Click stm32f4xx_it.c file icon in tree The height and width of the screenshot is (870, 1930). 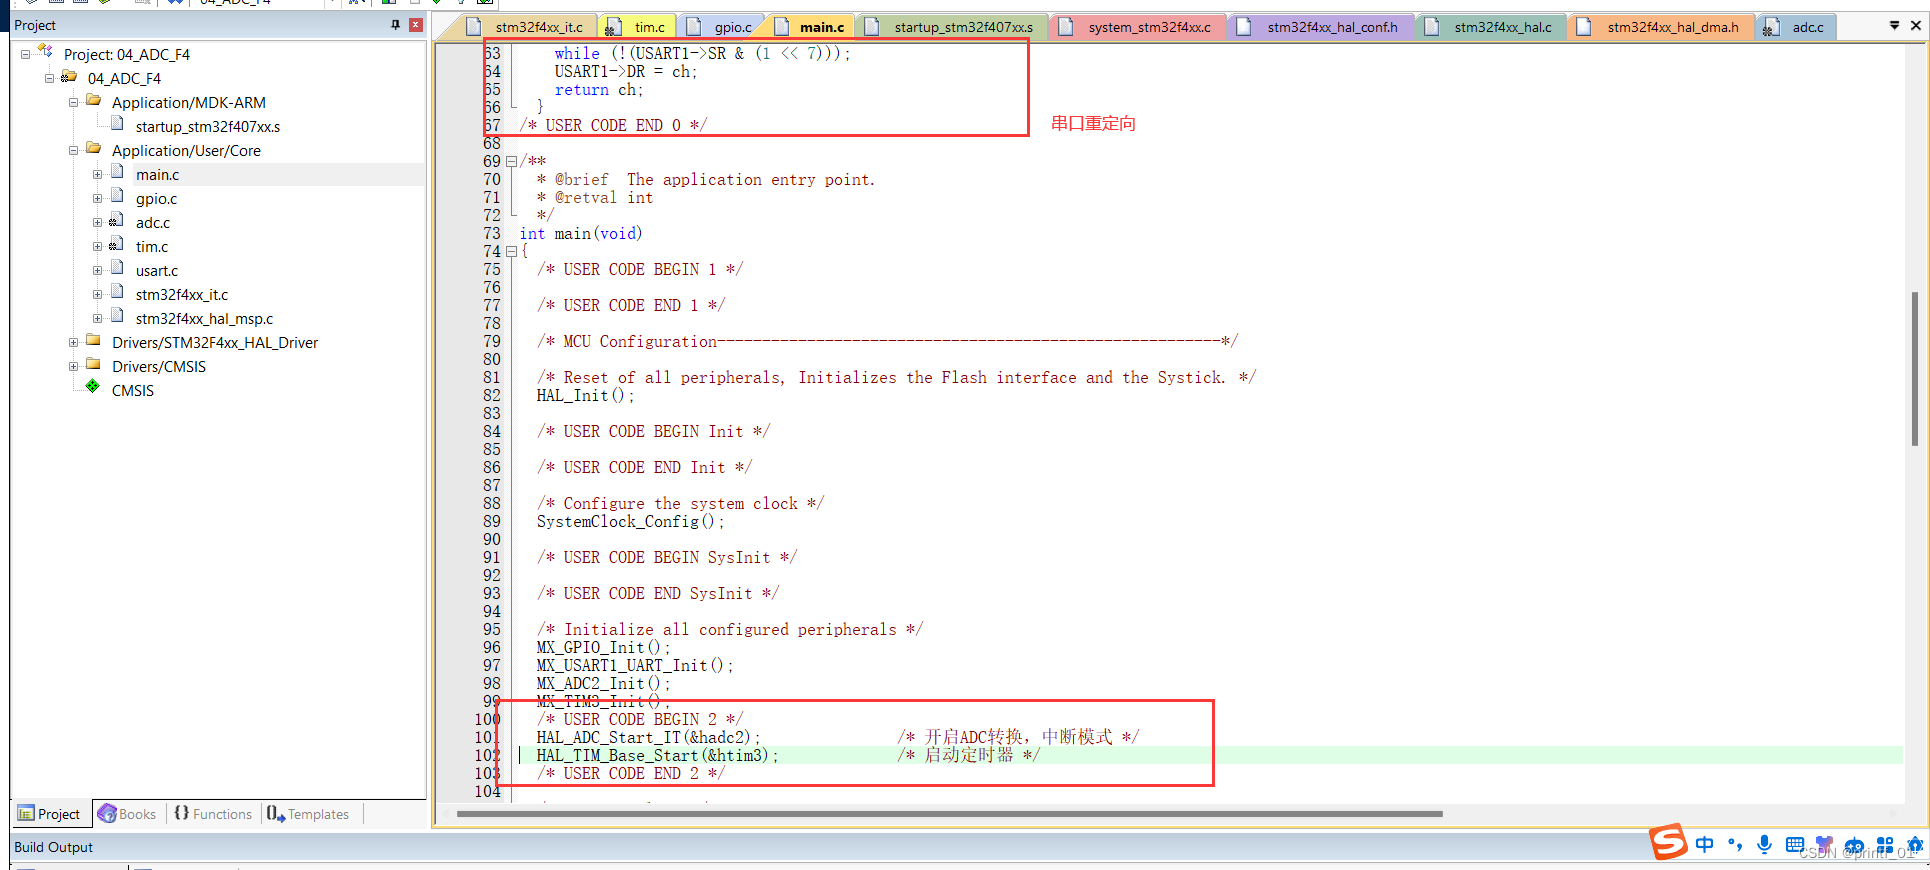[117, 293]
